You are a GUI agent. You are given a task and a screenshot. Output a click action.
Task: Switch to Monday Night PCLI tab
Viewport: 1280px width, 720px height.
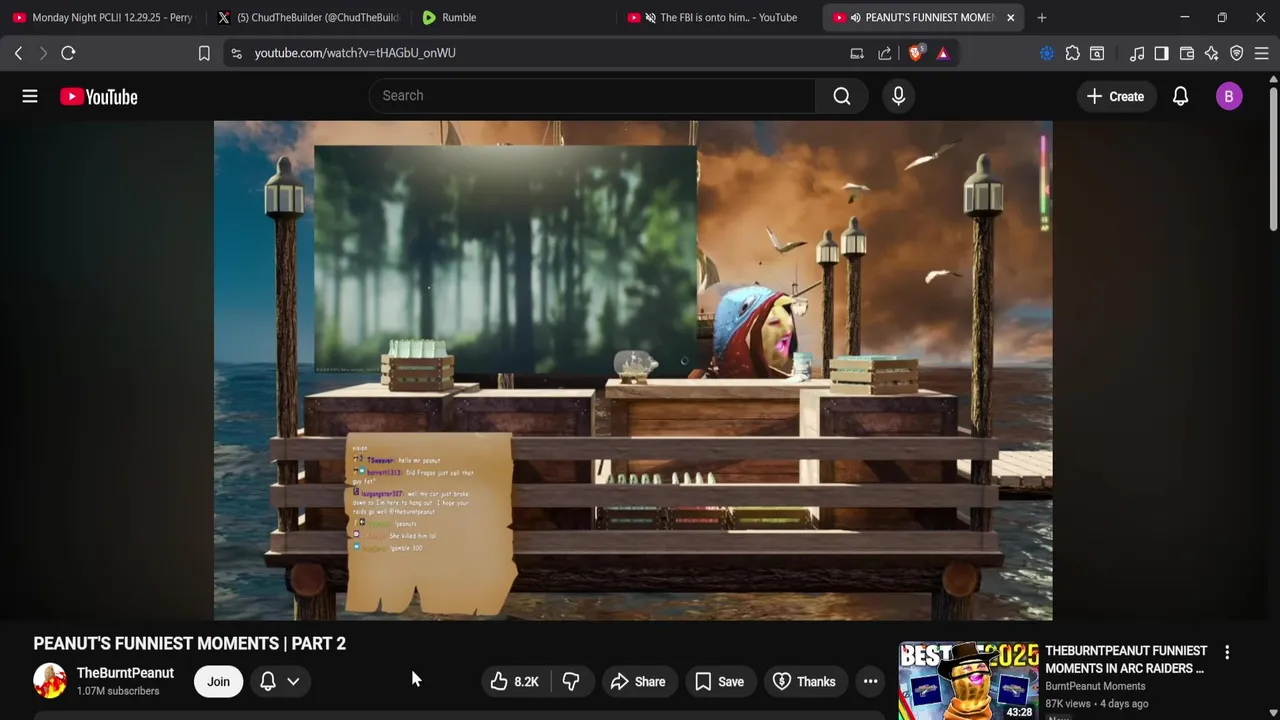(103, 17)
